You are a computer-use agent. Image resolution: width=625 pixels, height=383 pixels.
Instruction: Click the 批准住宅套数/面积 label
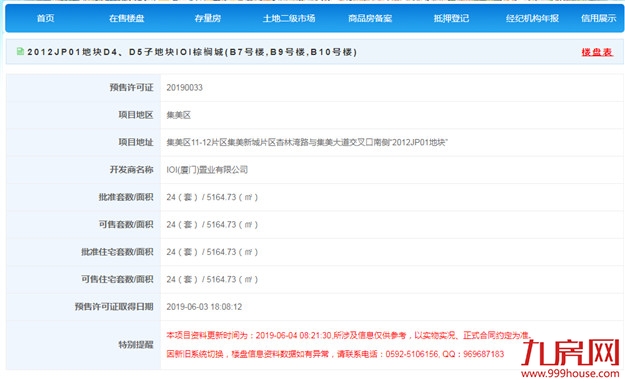click(117, 252)
